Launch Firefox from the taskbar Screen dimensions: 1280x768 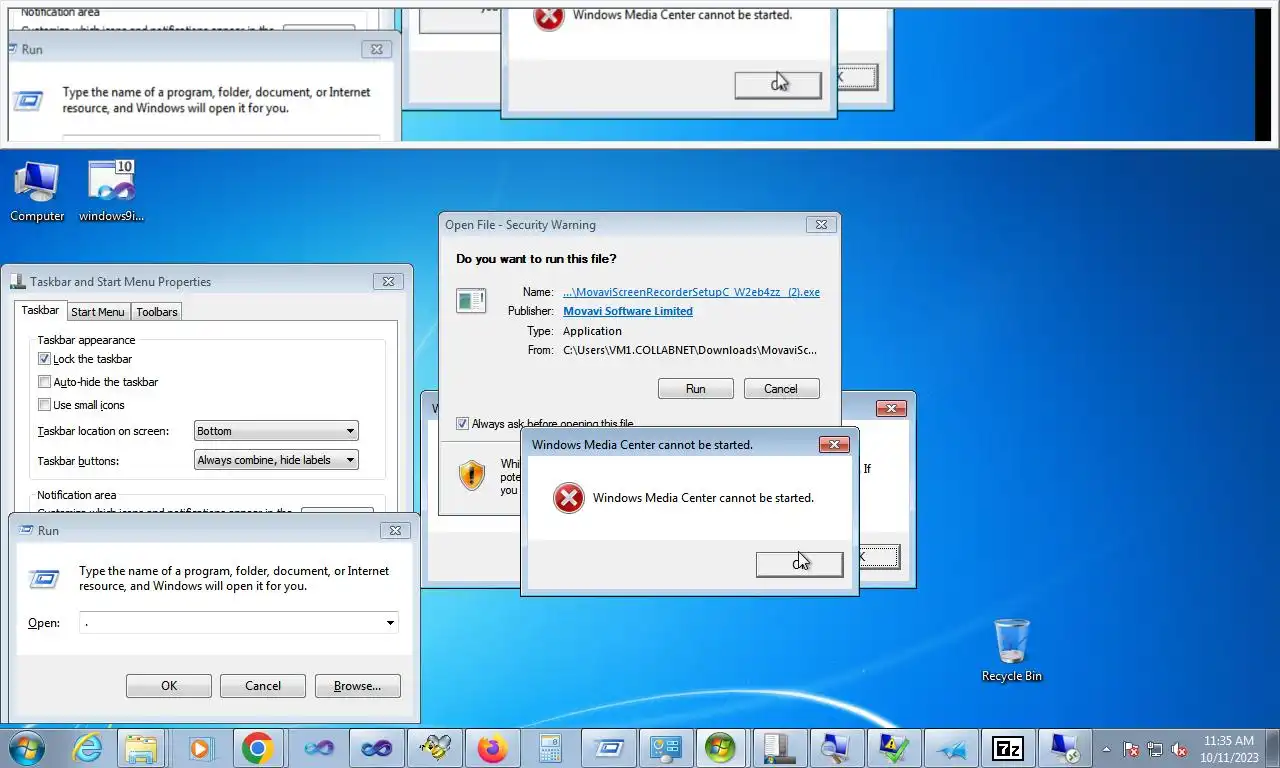(492, 748)
